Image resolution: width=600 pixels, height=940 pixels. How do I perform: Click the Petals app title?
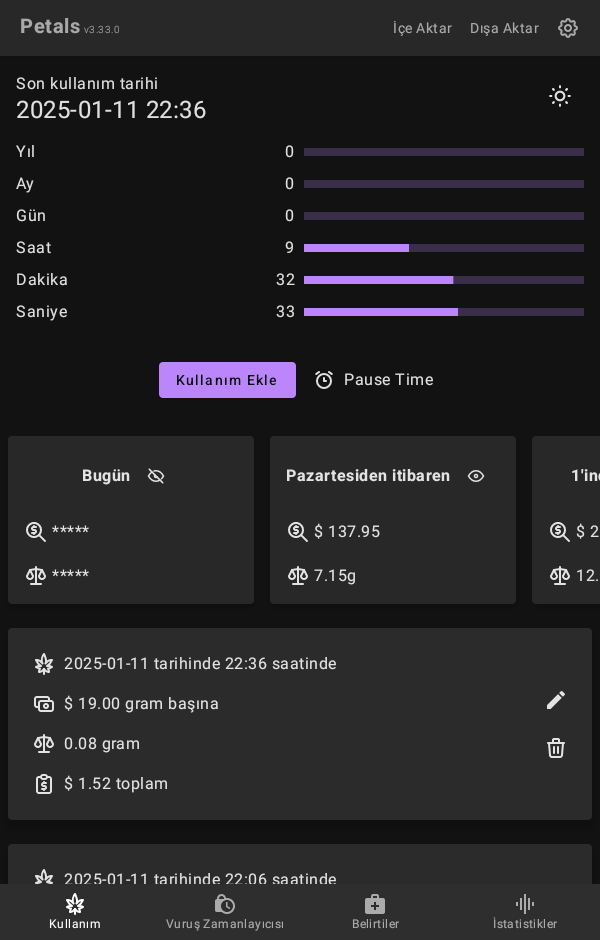[50, 27]
